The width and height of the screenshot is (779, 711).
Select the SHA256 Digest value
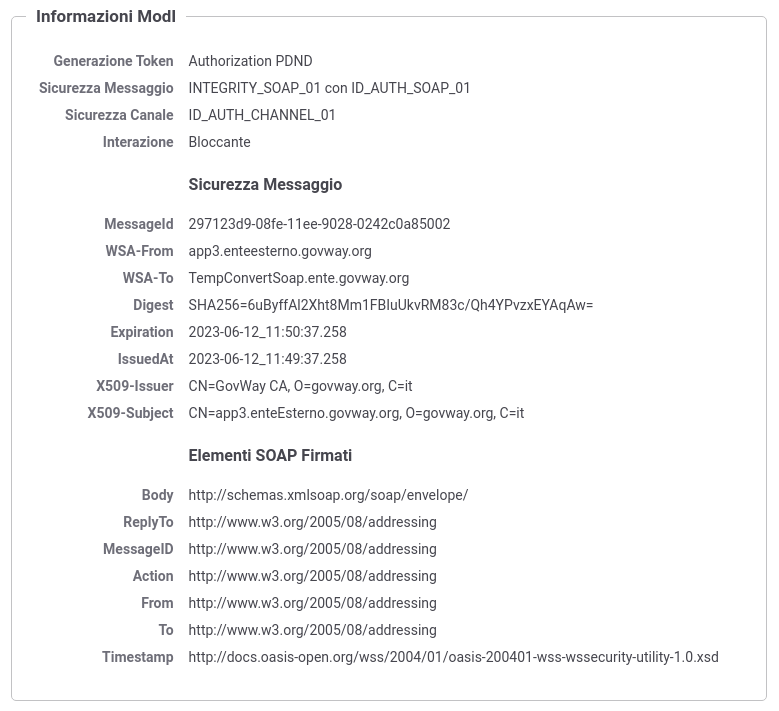click(x=390, y=305)
